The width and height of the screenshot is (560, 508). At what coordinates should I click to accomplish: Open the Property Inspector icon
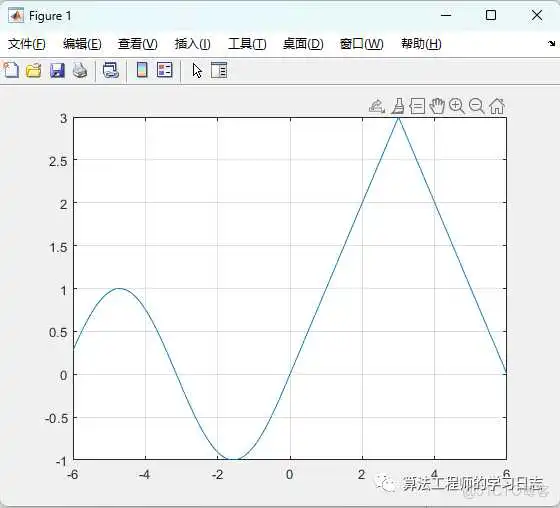click(219, 70)
